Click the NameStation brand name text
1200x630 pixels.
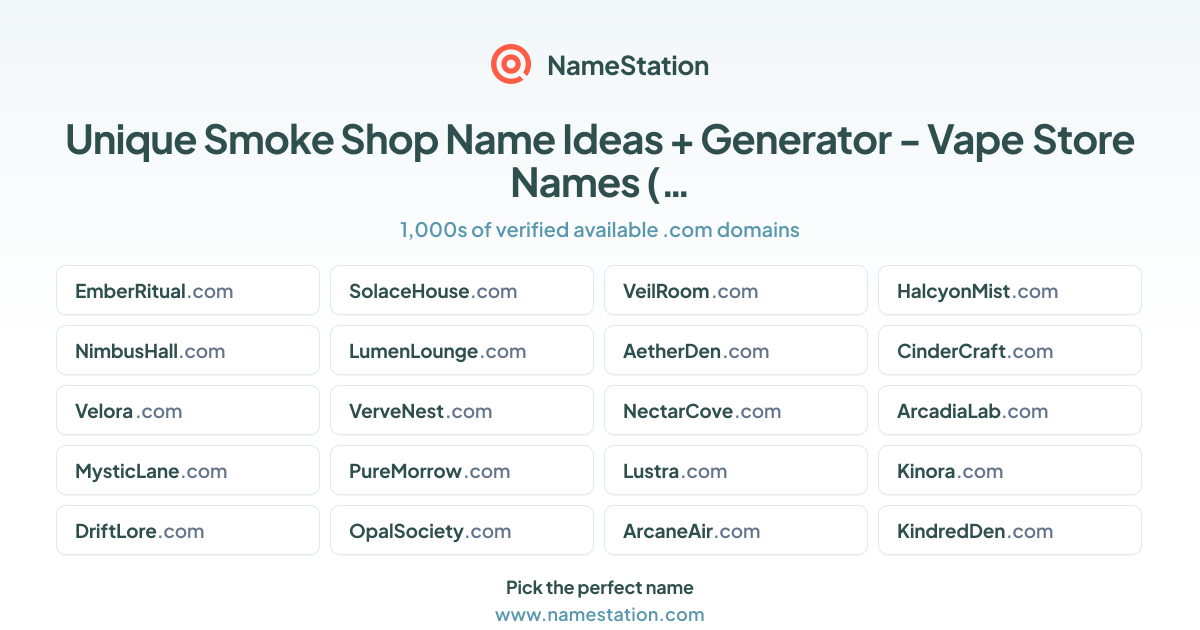(628, 66)
